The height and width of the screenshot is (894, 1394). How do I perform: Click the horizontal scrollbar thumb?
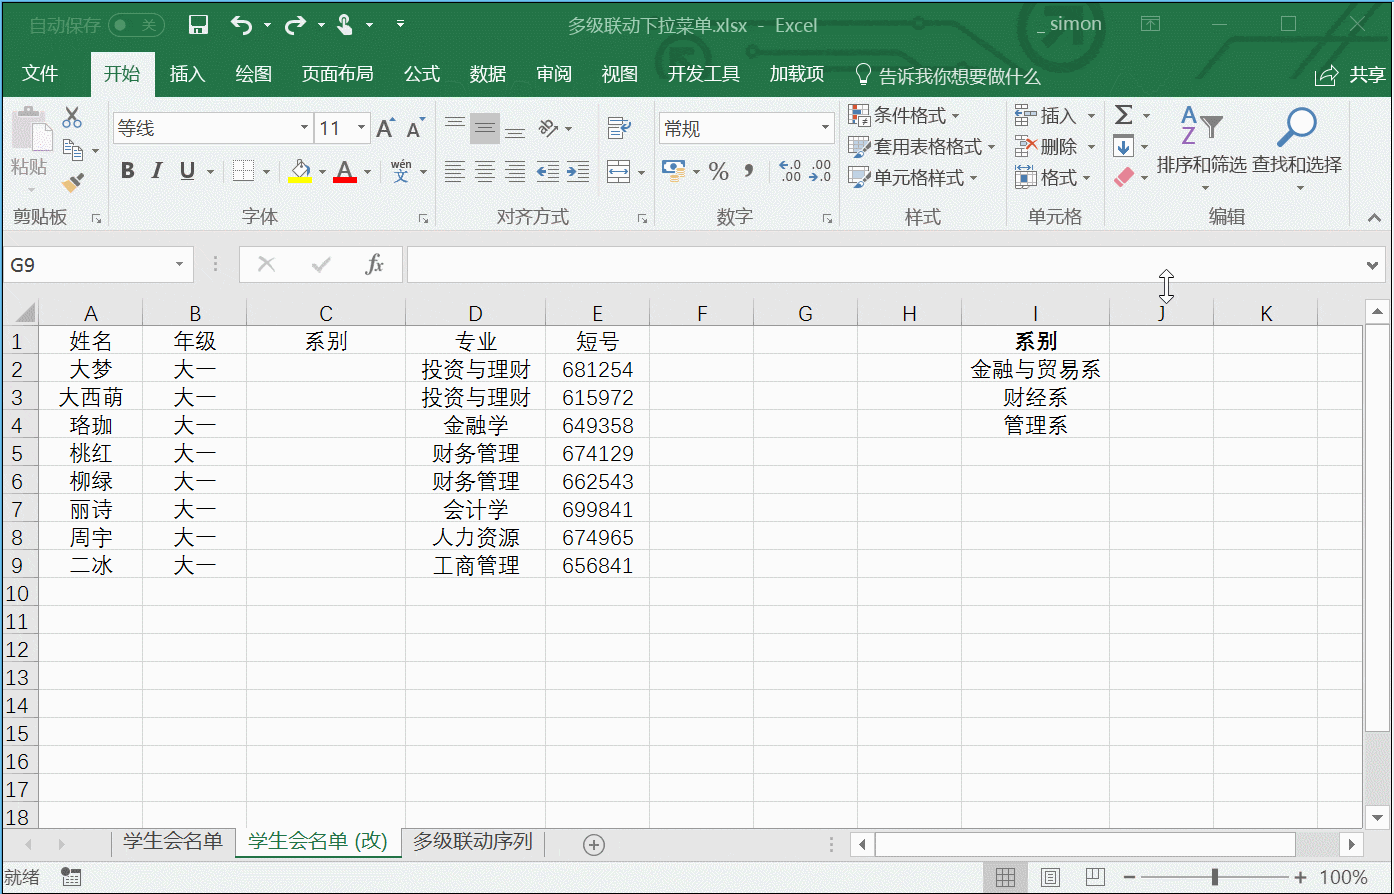[x=1085, y=845]
